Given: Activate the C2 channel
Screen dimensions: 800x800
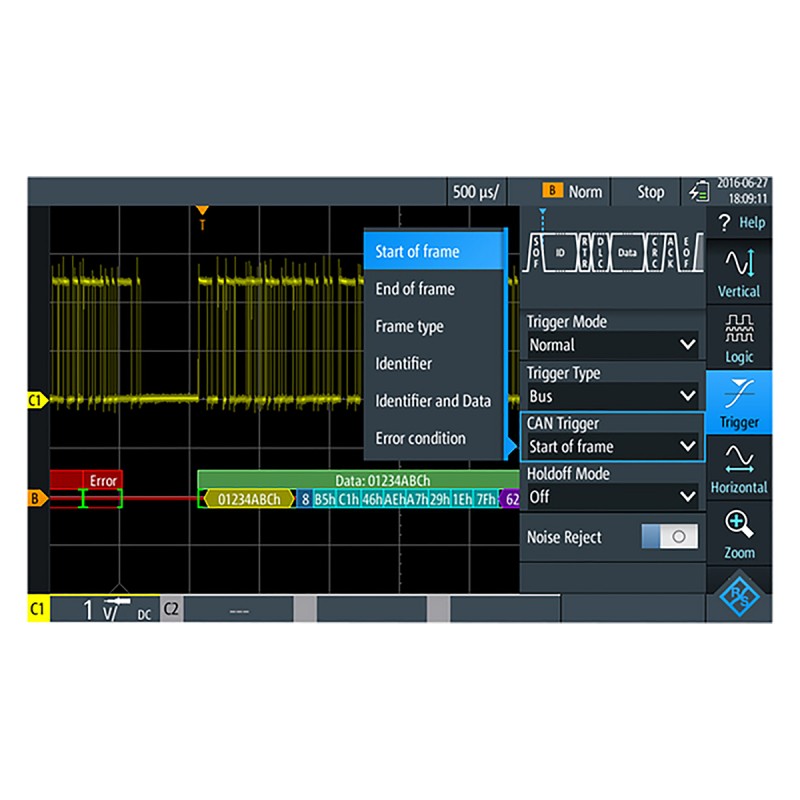Looking at the screenshot, I should (170, 607).
